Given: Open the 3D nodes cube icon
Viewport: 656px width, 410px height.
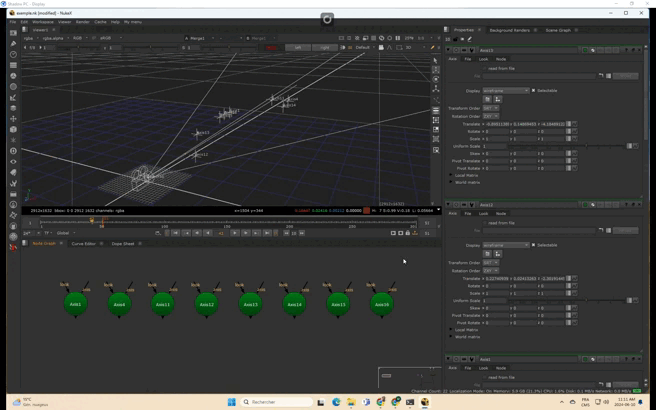Looking at the screenshot, I should (13, 129).
